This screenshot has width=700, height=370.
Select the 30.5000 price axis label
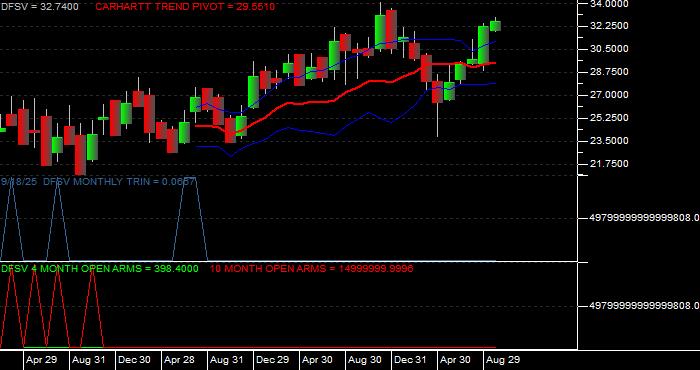609,49
